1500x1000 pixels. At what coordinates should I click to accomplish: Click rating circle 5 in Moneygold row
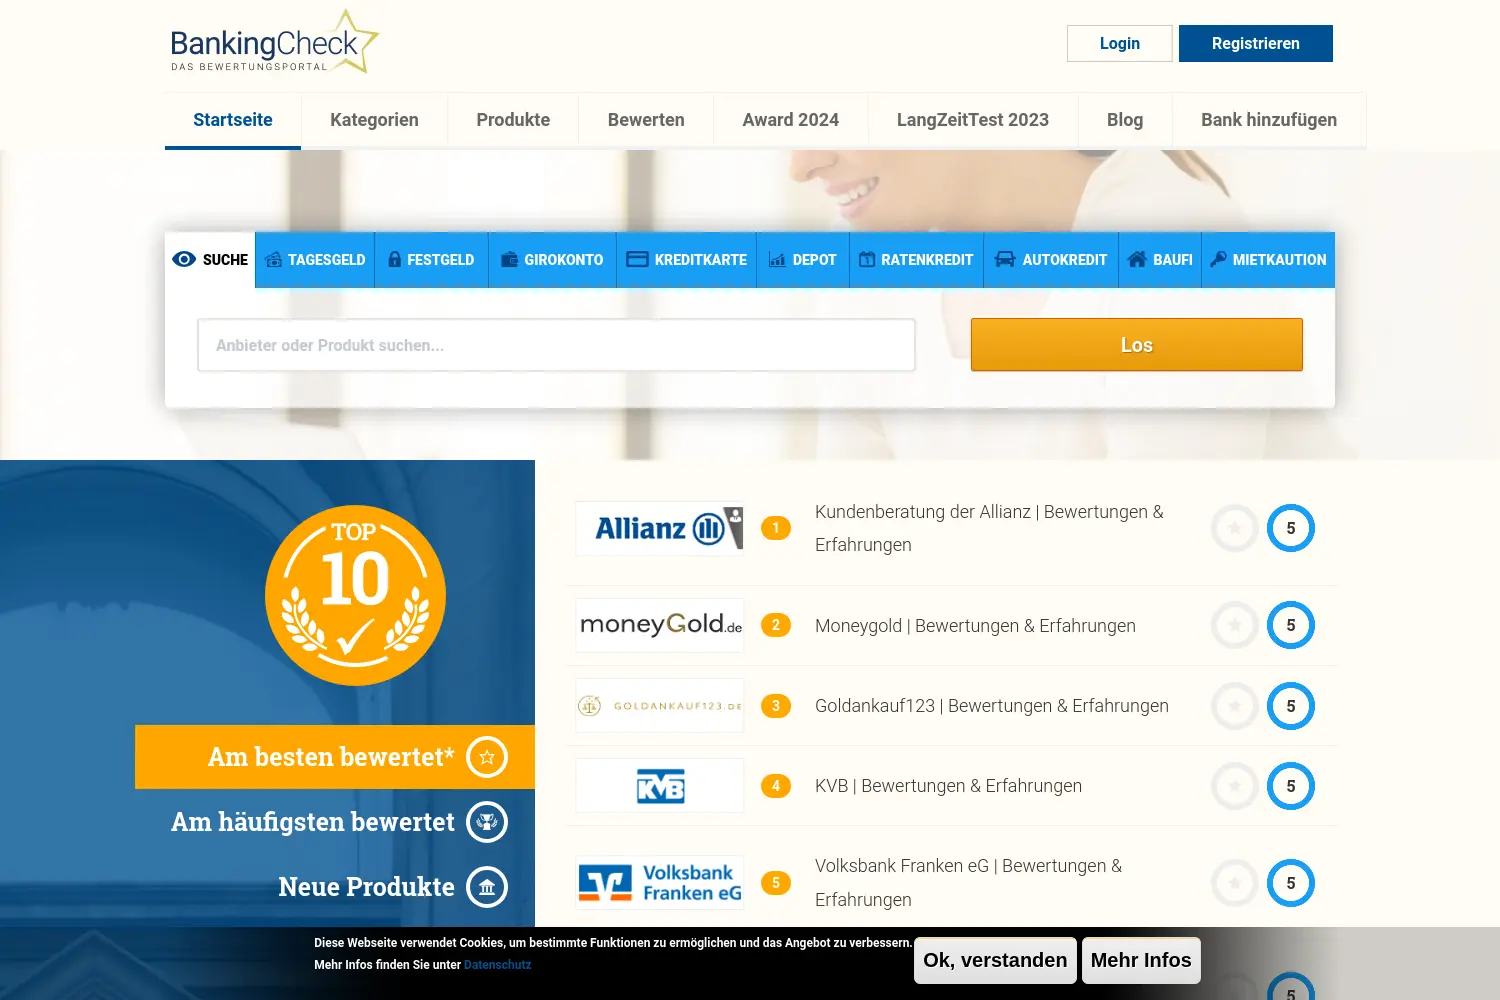point(1291,625)
